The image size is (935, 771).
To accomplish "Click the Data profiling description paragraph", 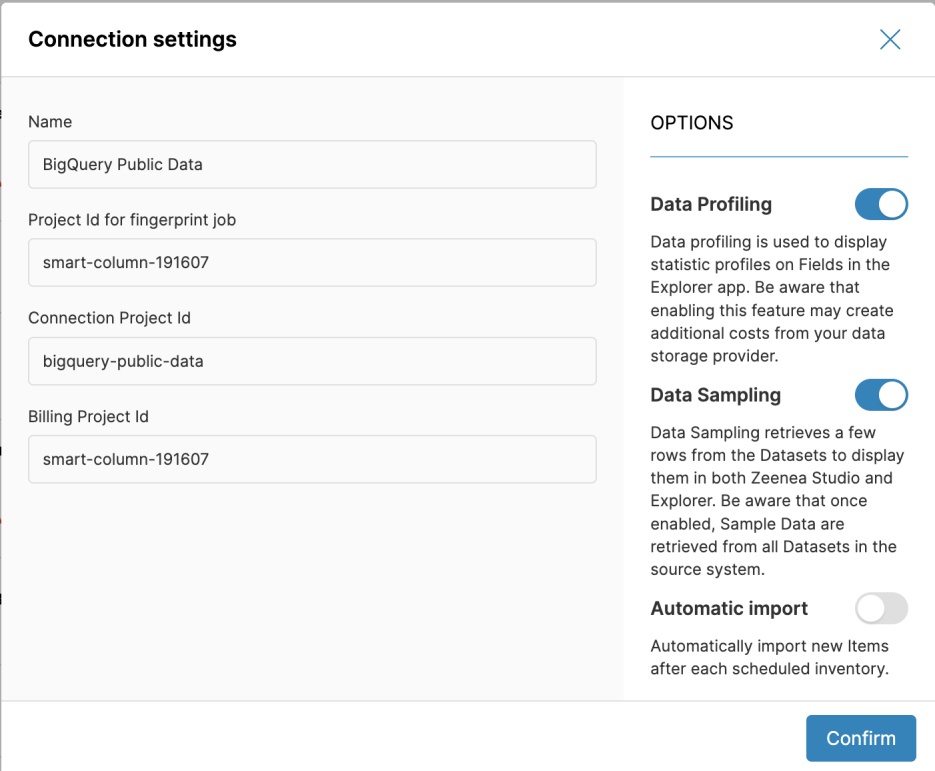I will click(x=771, y=299).
